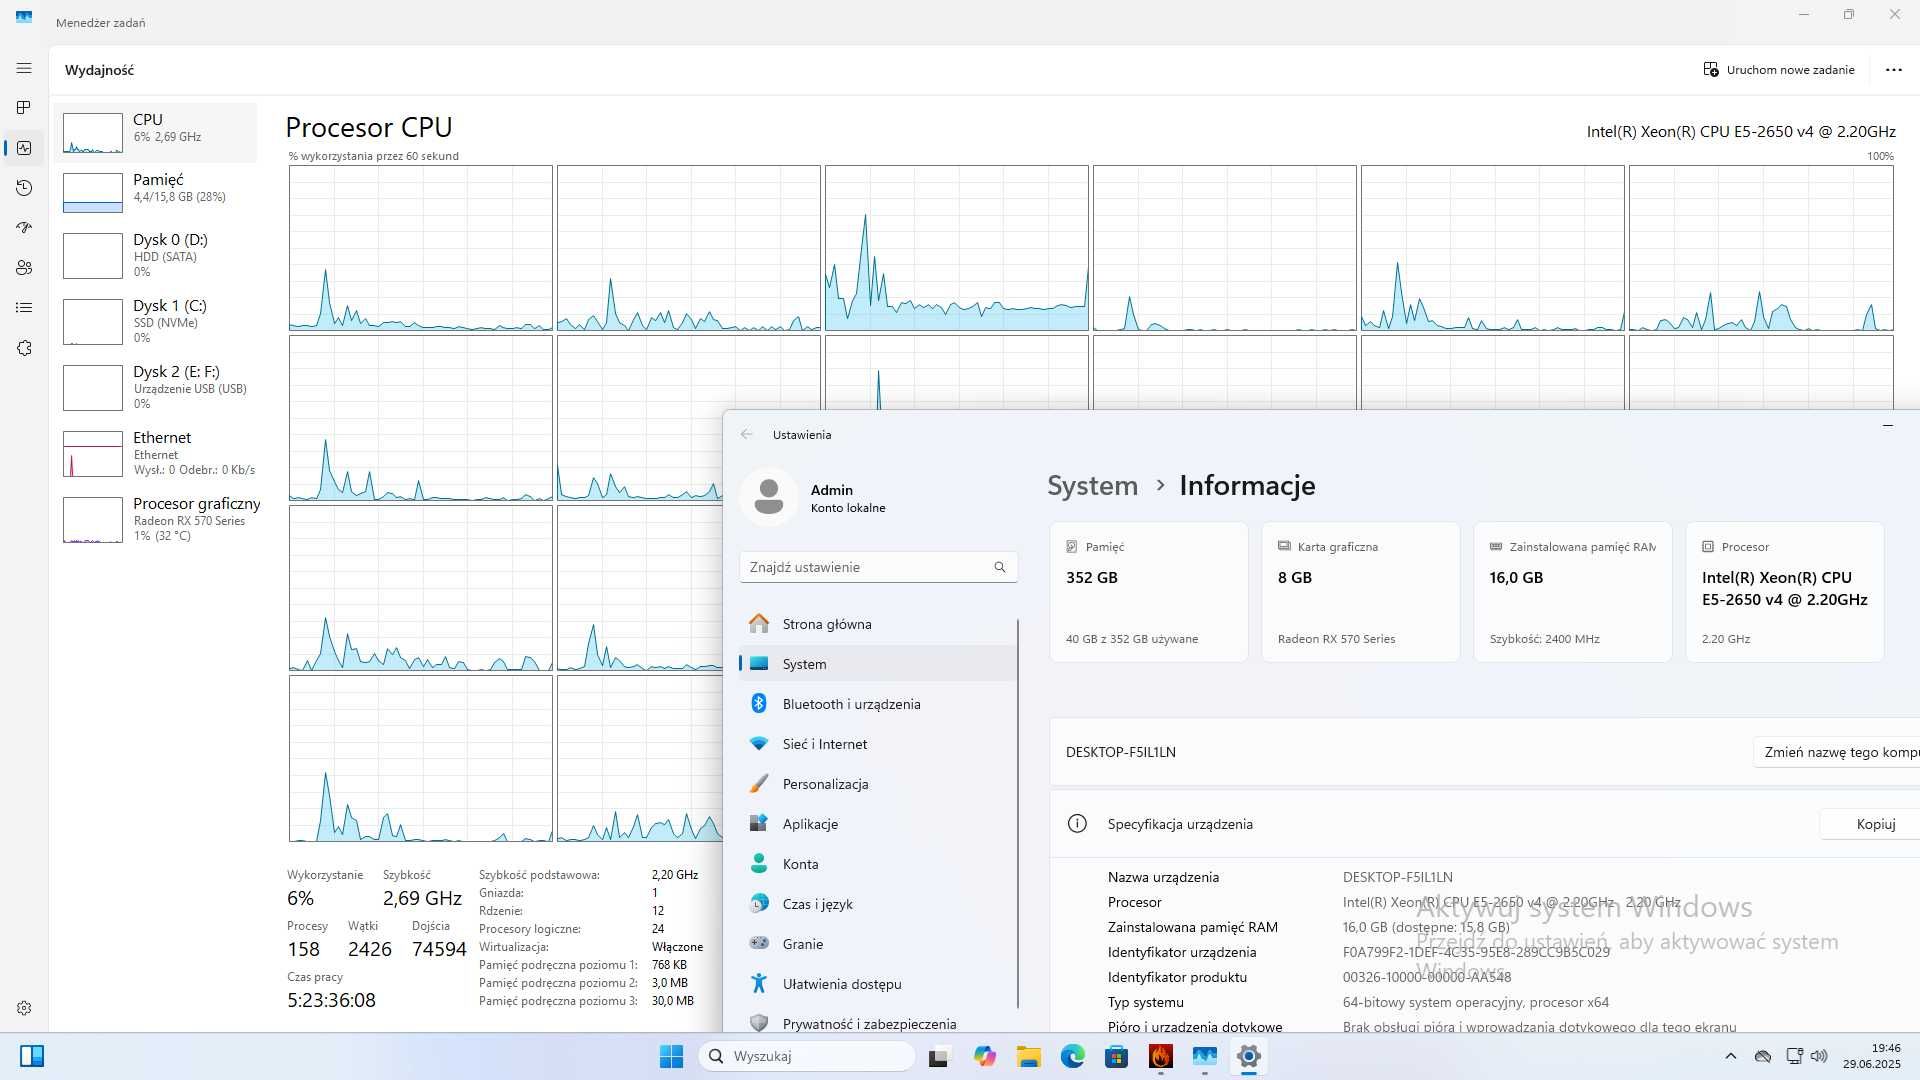This screenshot has height=1080, width=1920.
Task: Open the App history page icon
Action: 24,188
